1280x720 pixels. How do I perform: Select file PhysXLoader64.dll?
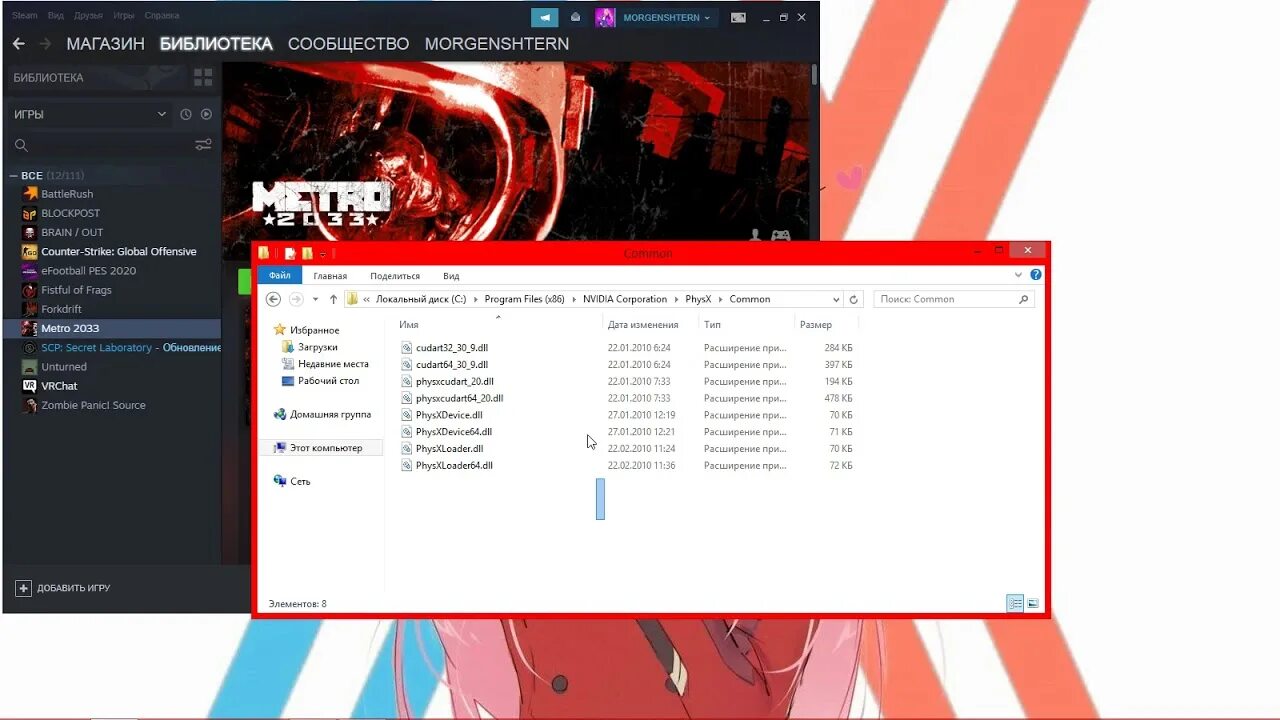coord(454,466)
